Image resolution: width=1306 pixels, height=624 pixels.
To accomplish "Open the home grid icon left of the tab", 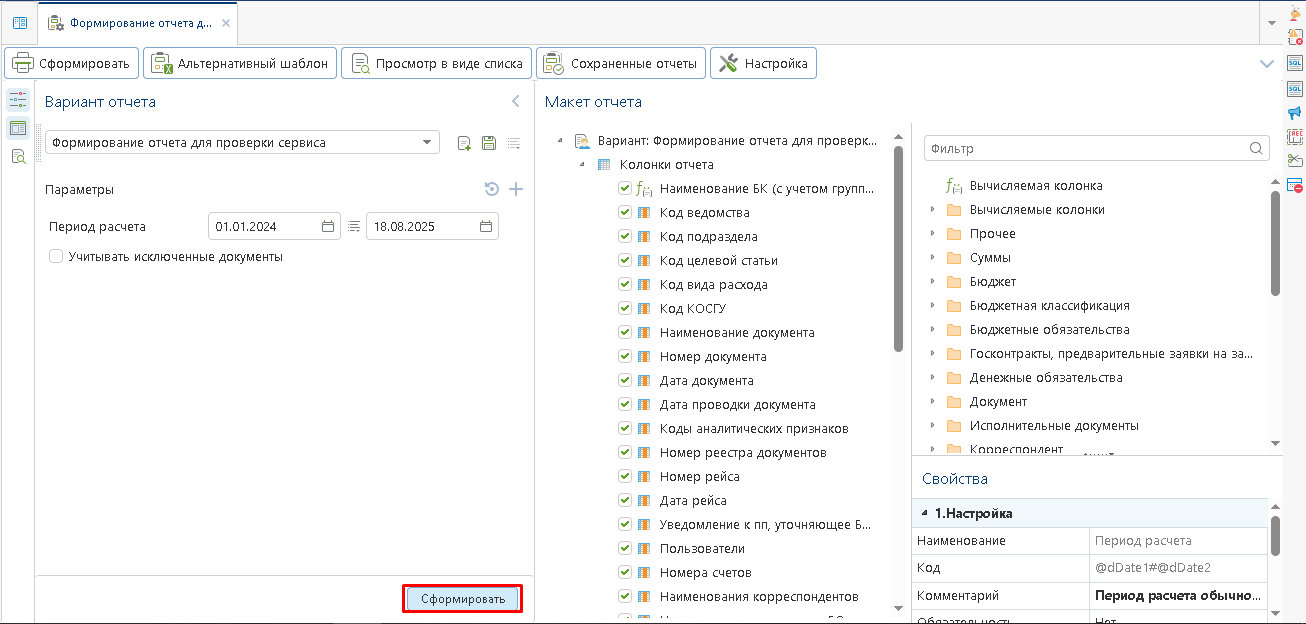I will pos(19,22).
